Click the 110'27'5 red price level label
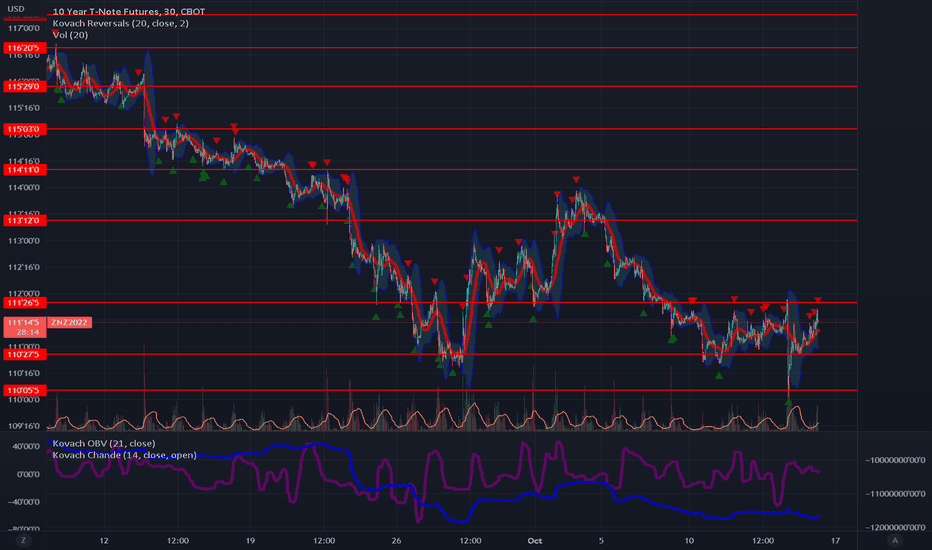 pos(24,354)
